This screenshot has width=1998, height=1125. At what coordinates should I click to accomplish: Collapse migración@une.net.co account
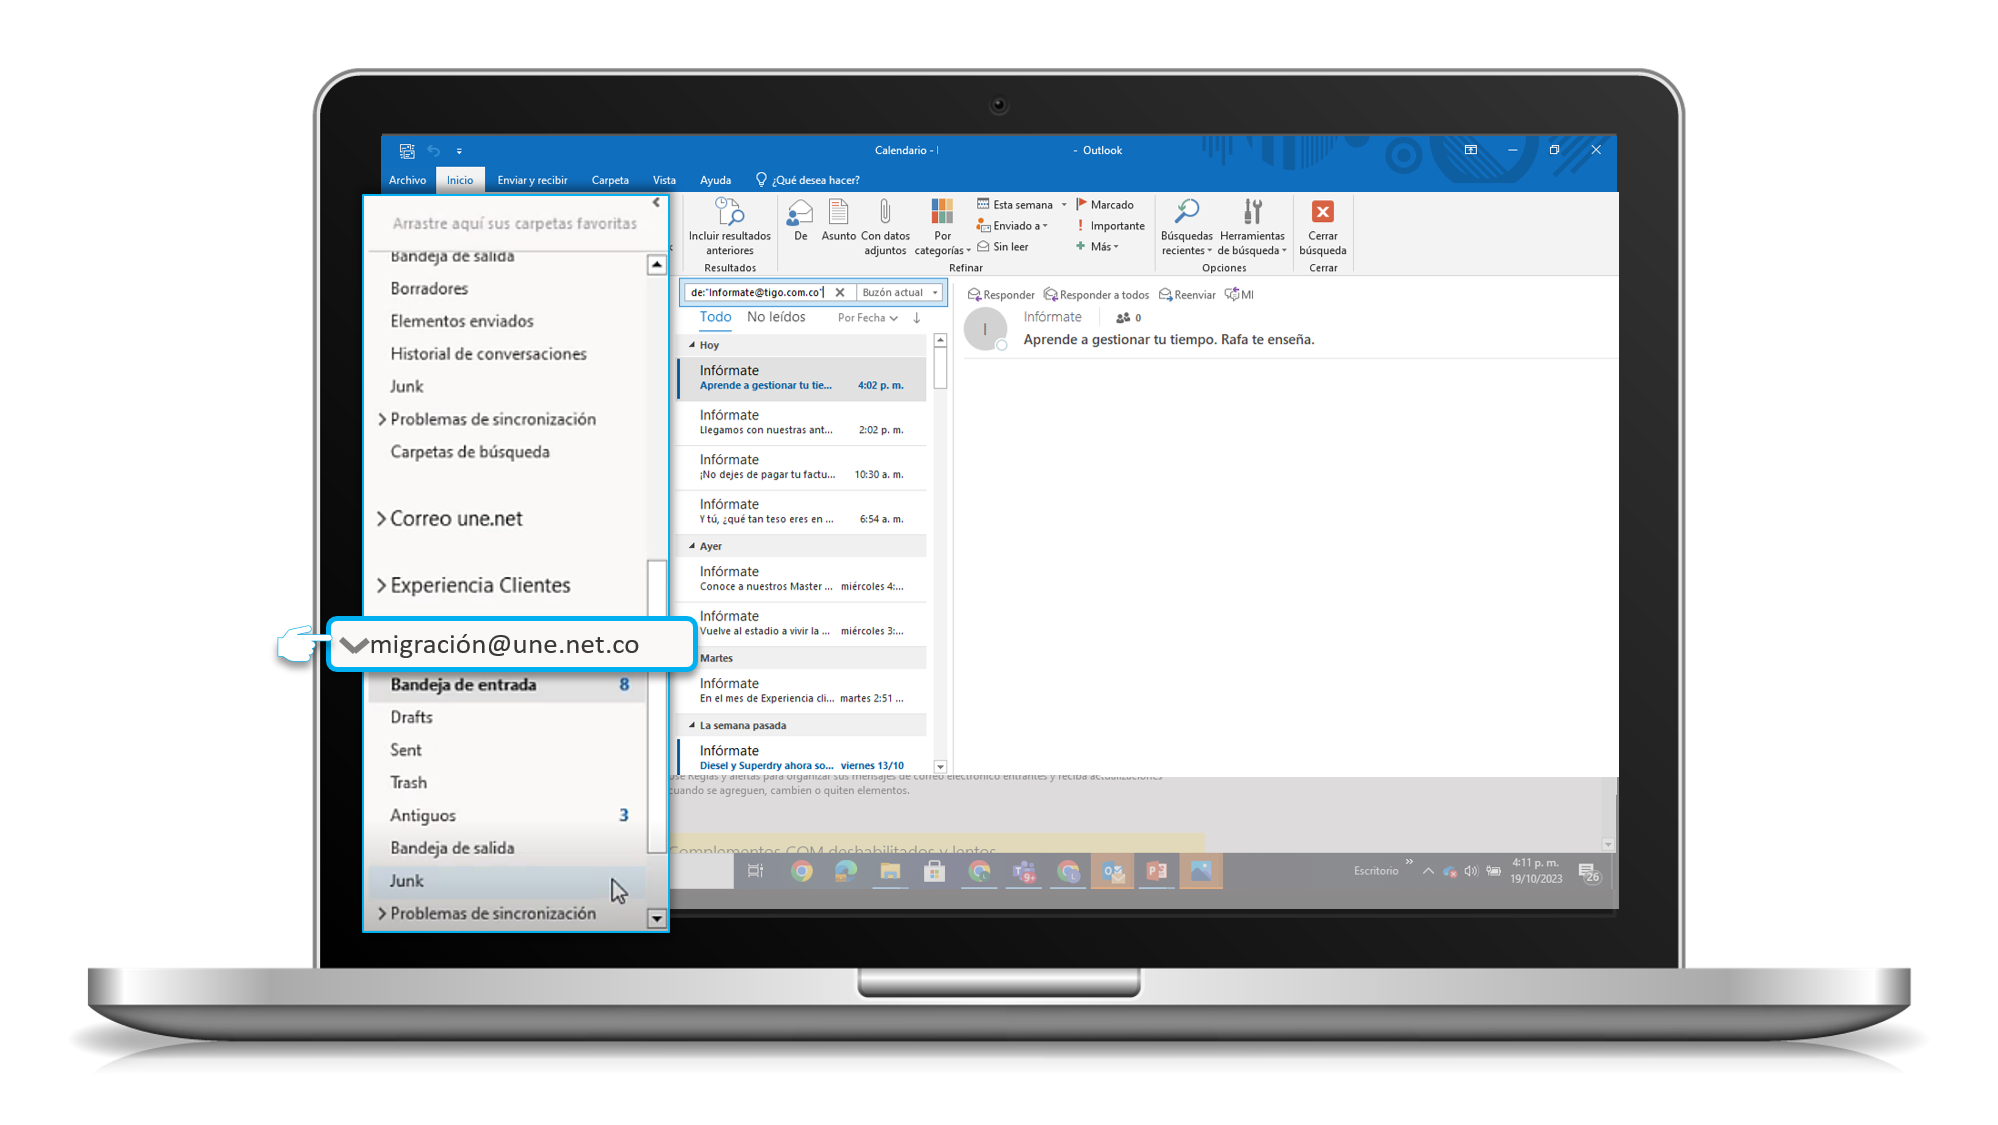click(x=354, y=645)
